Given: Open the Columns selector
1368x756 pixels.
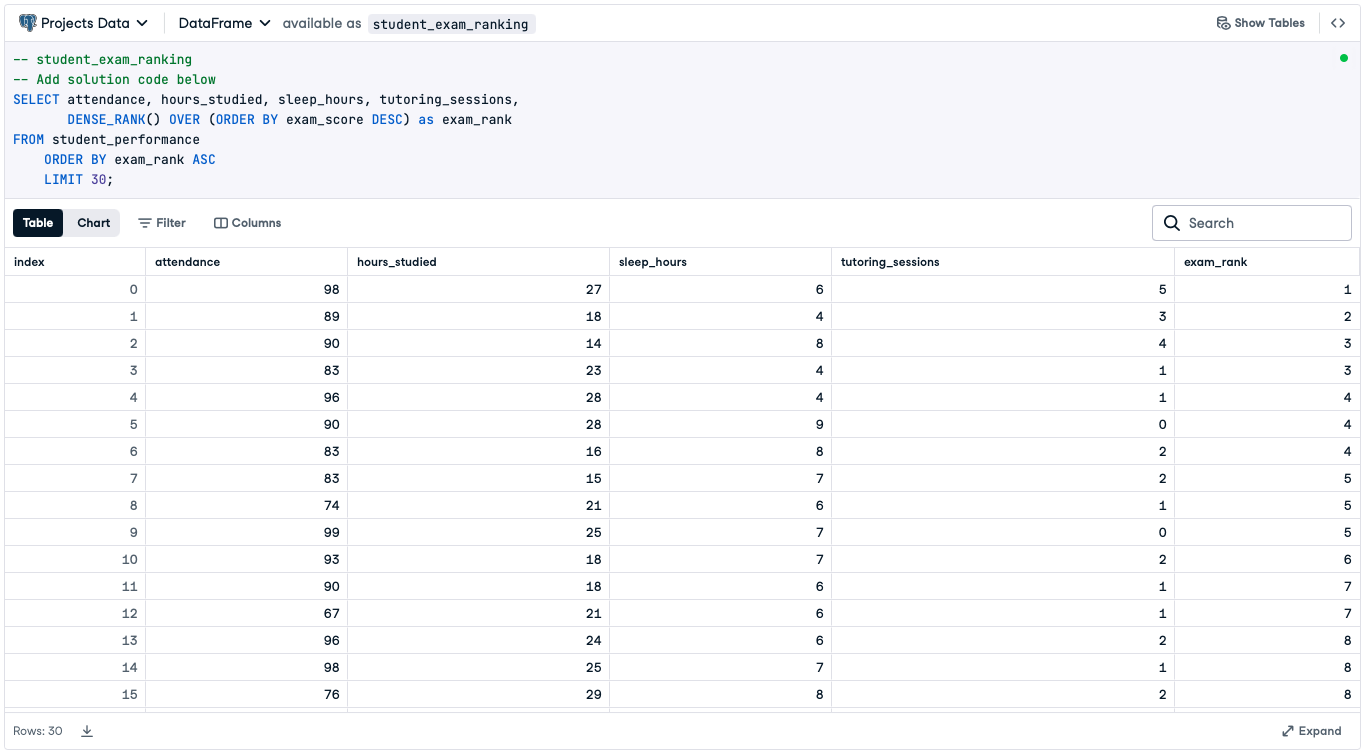Looking at the screenshot, I should point(248,223).
